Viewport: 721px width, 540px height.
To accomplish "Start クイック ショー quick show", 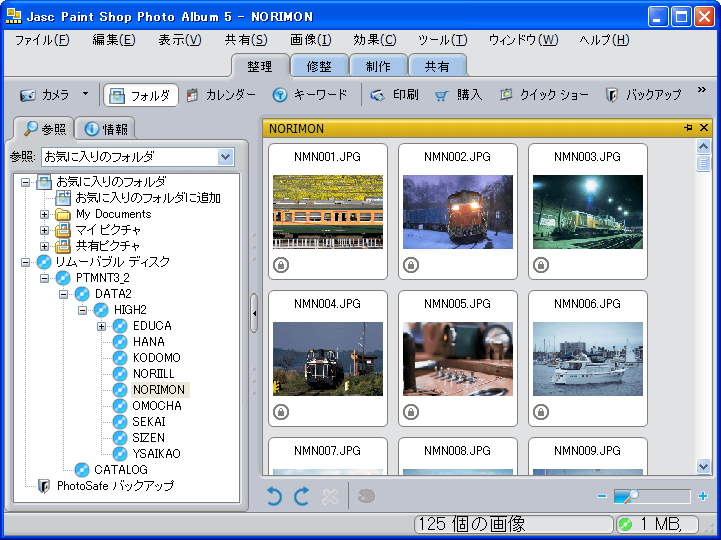I will click(x=544, y=95).
